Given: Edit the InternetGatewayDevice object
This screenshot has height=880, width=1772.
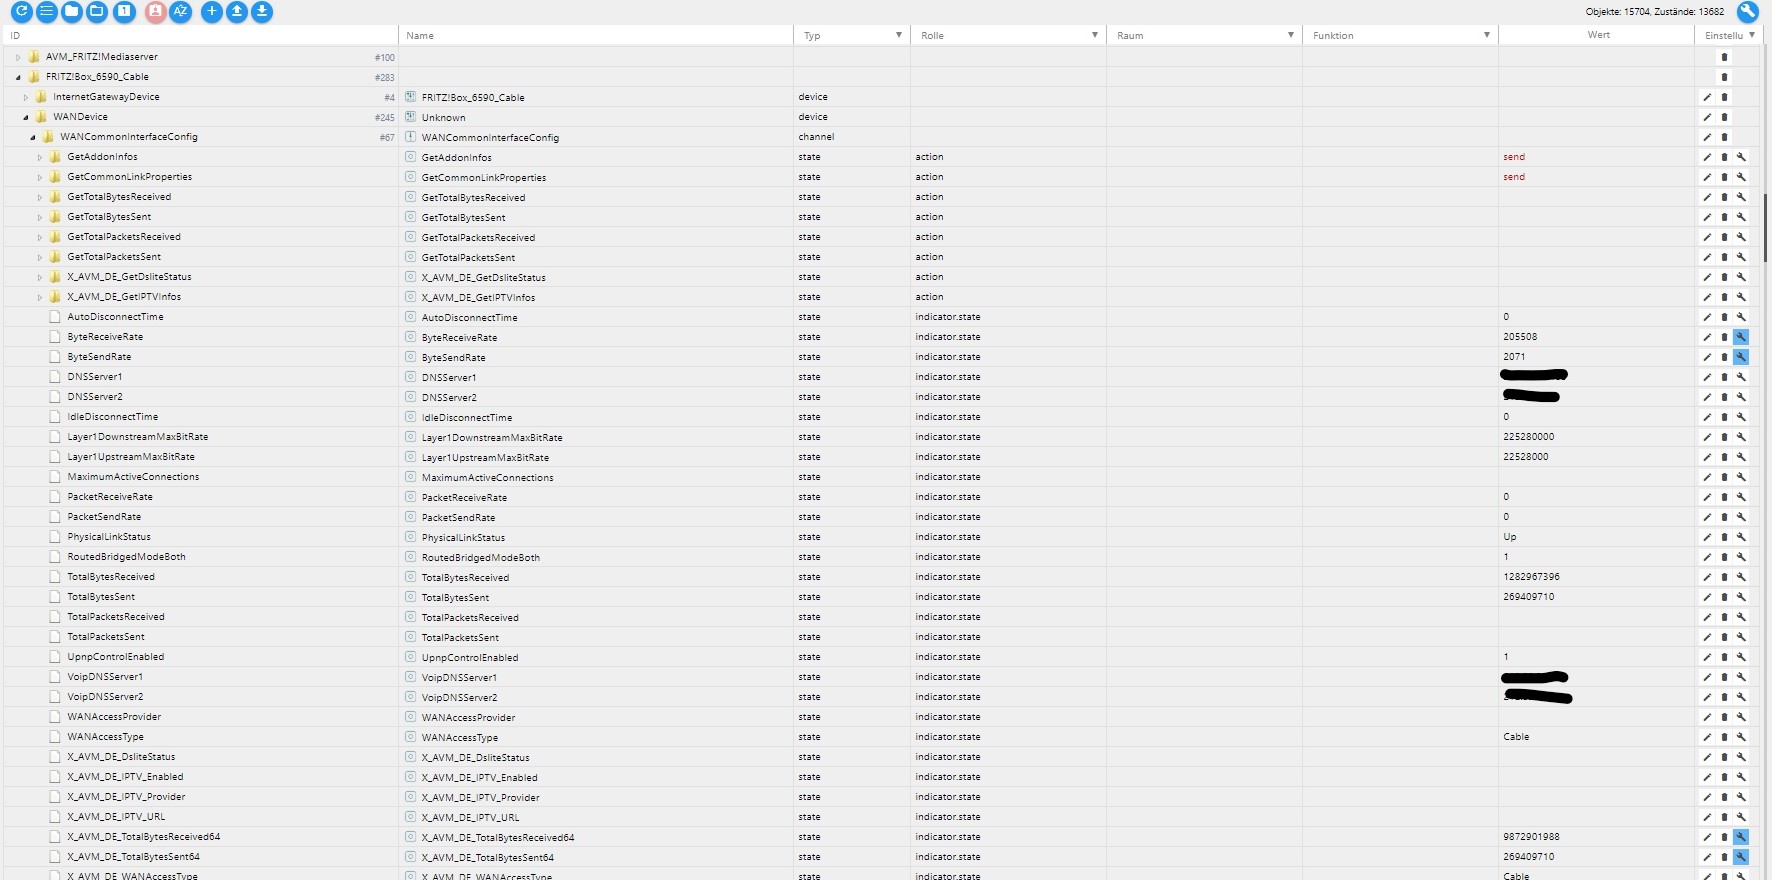Looking at the screenshot, I should coord(1707,97).
